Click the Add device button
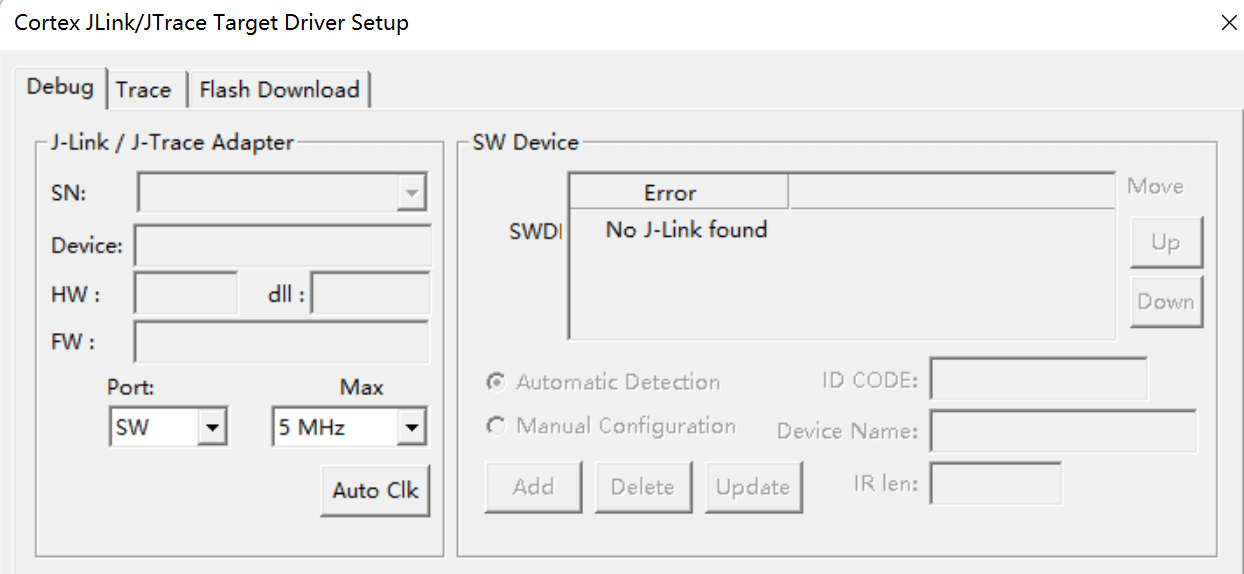This screenshot has height=574, width=1244. click(533, 487)
